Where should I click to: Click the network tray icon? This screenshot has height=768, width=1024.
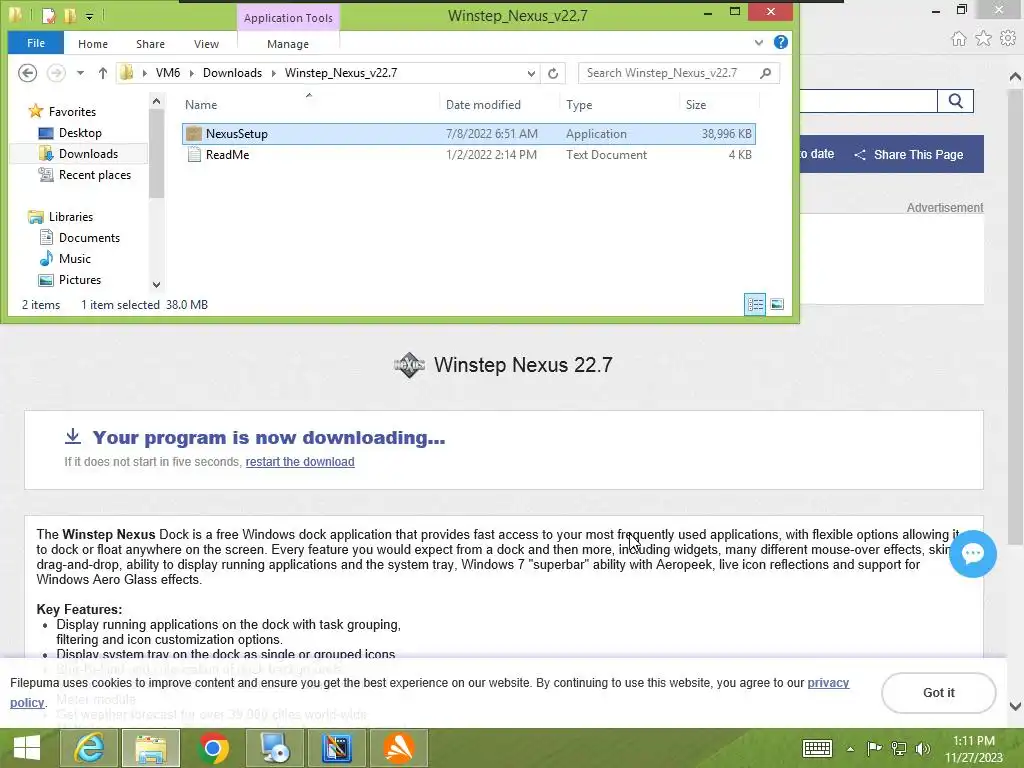pos(899,748)
